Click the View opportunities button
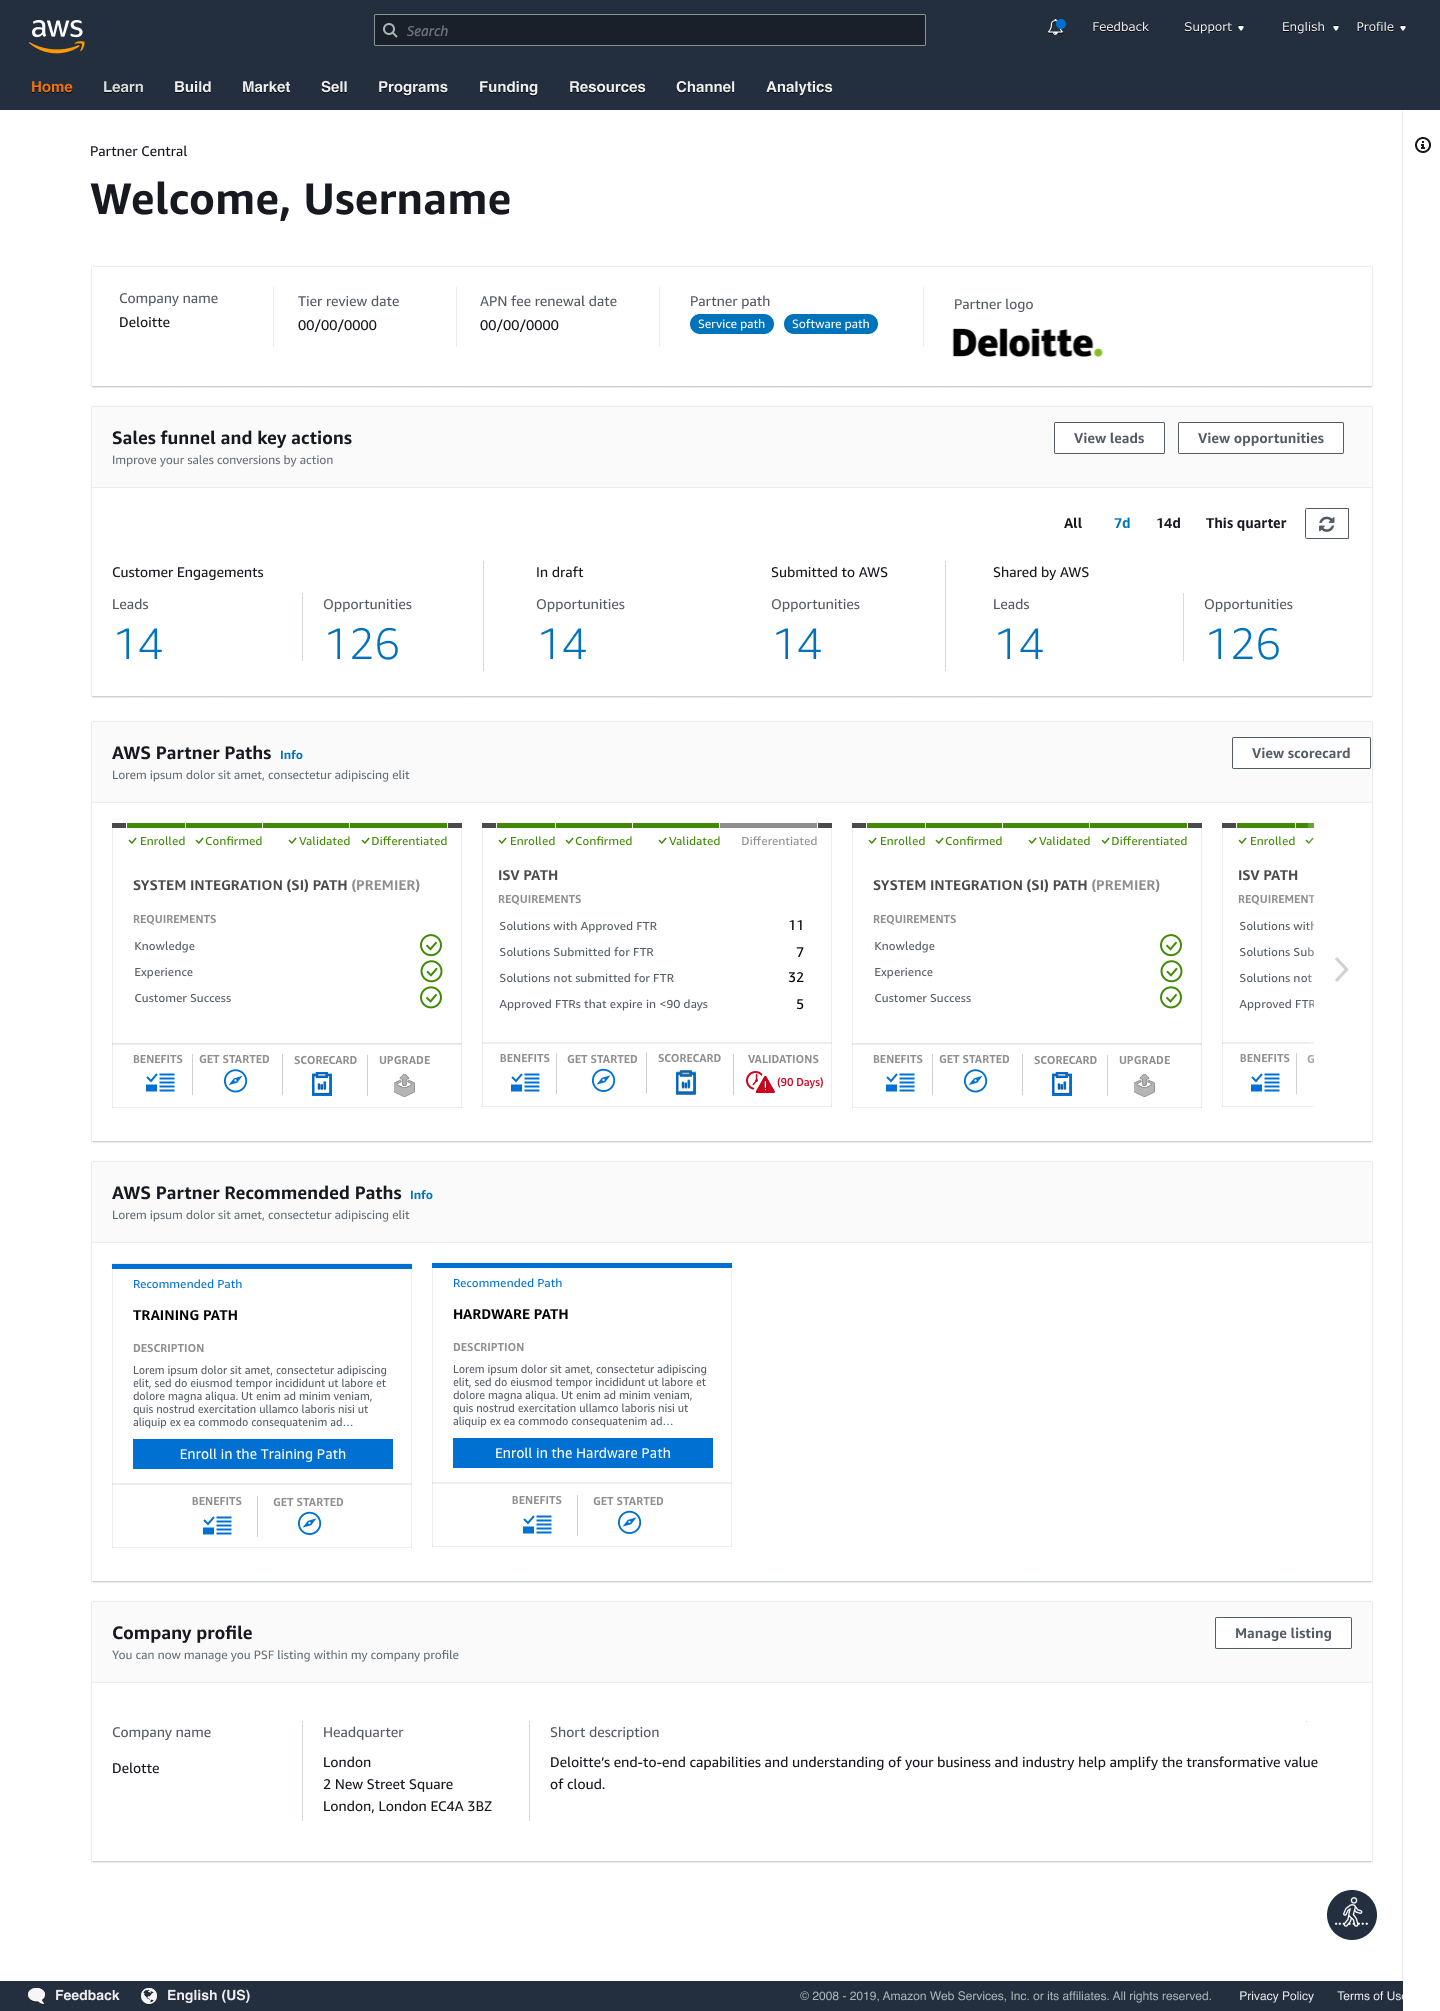 click(x=1261, y=438)
